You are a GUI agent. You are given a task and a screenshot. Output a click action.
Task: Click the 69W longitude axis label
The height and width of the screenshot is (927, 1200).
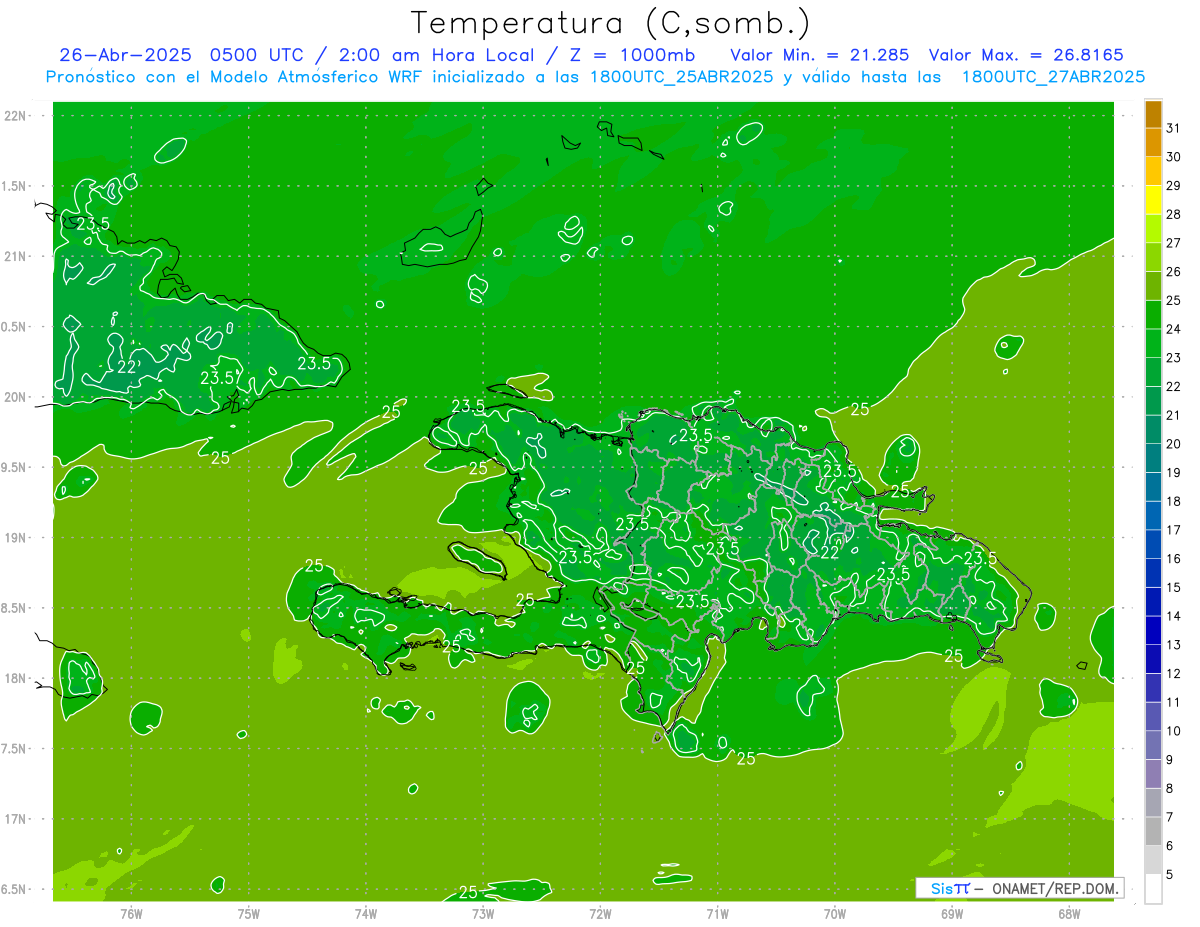[952, 913]
